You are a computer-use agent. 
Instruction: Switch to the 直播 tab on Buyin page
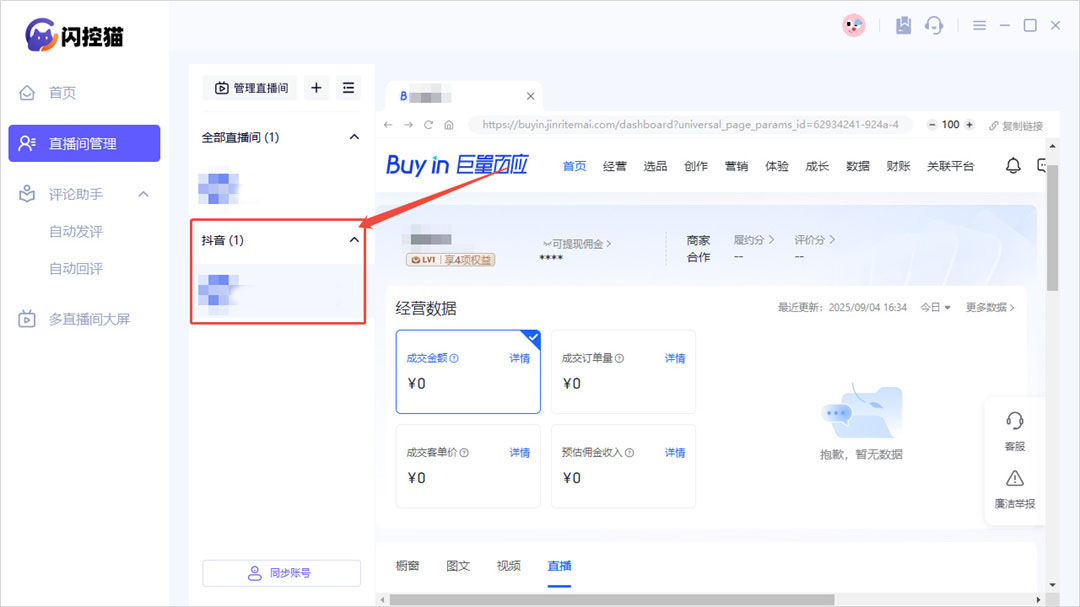coord(559,565)
